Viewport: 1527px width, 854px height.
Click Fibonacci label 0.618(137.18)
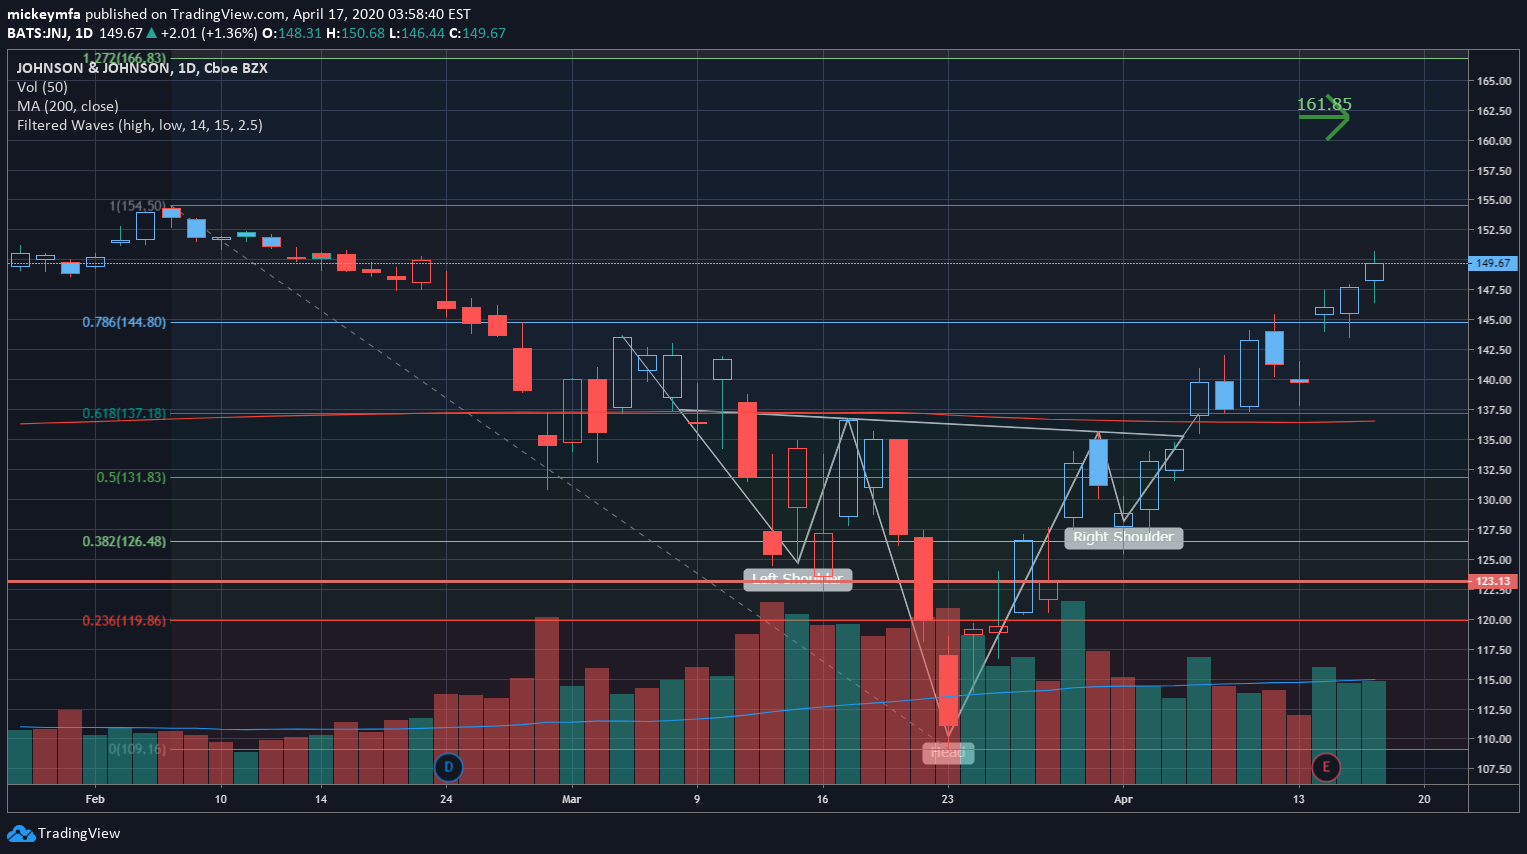[124, 413]
